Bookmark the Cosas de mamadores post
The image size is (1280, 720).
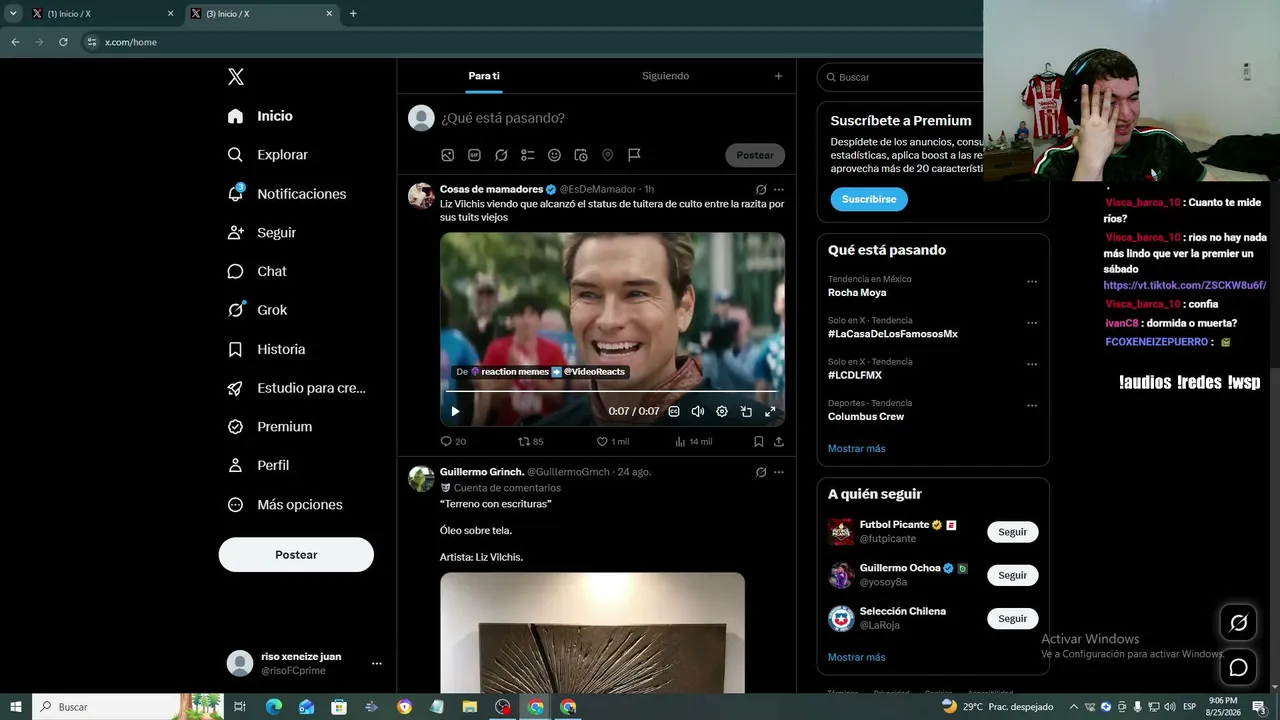point(759,441)
